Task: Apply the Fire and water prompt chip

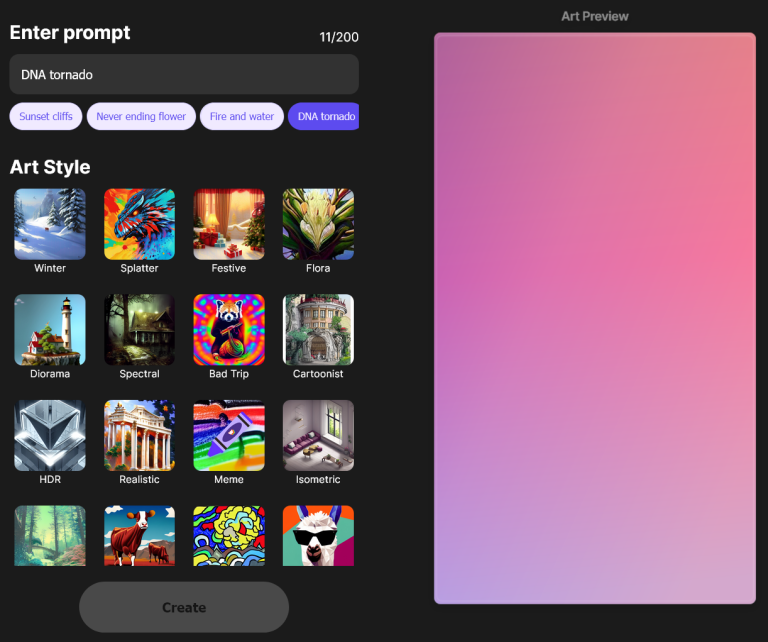Action: click(242, 117)
